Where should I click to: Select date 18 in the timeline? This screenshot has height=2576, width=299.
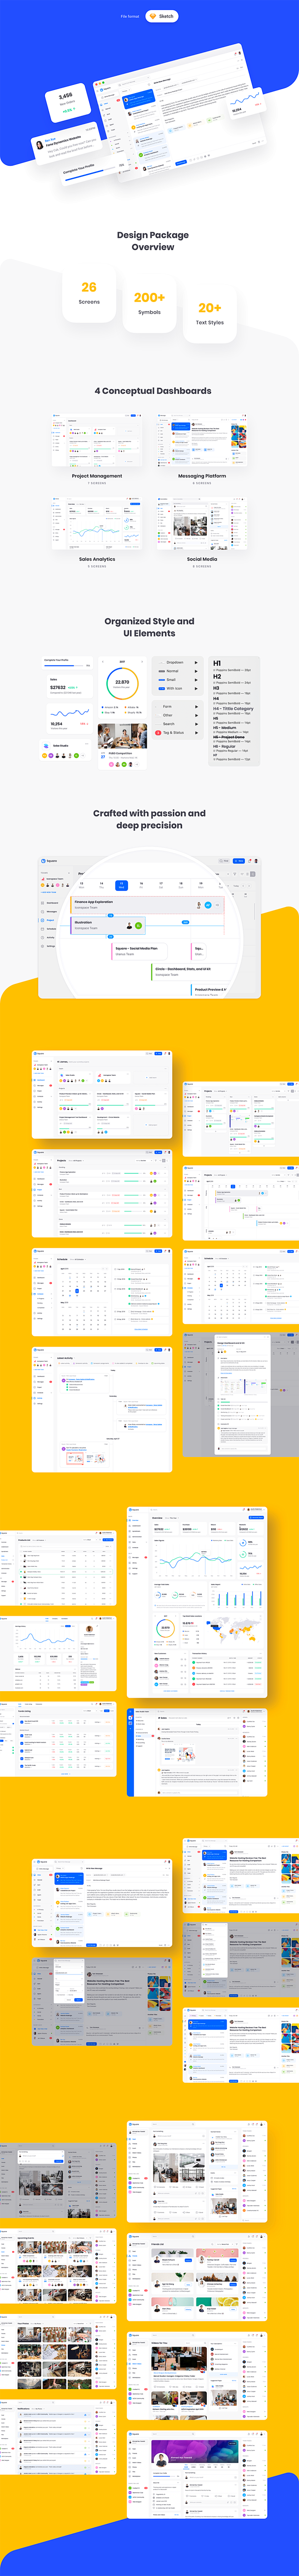[x=181, y=885]
